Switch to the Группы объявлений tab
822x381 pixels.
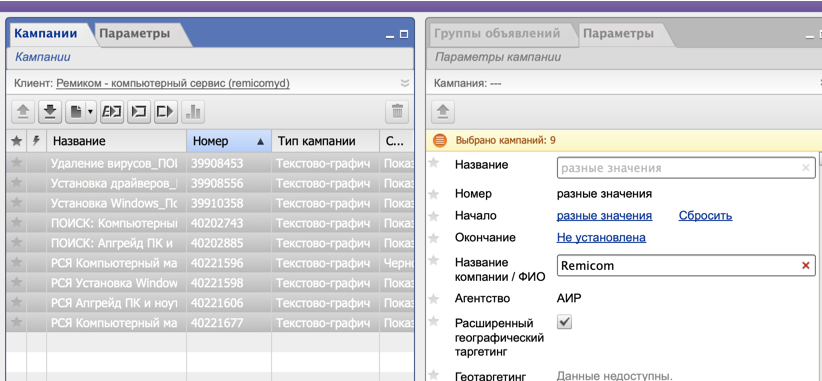tap(497, 34)
